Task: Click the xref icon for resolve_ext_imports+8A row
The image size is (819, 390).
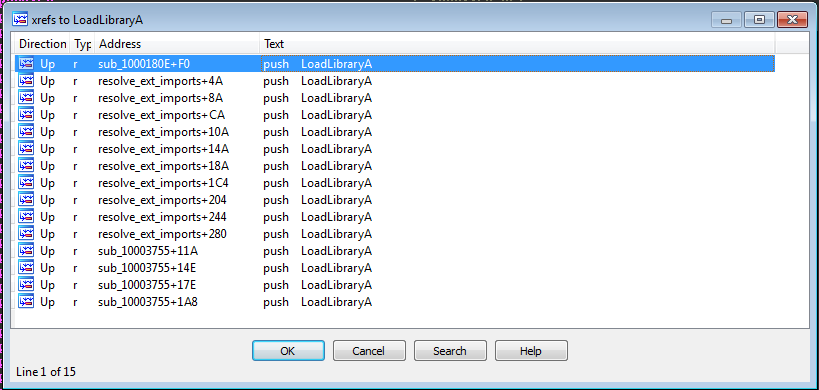Action: [26, 98]
